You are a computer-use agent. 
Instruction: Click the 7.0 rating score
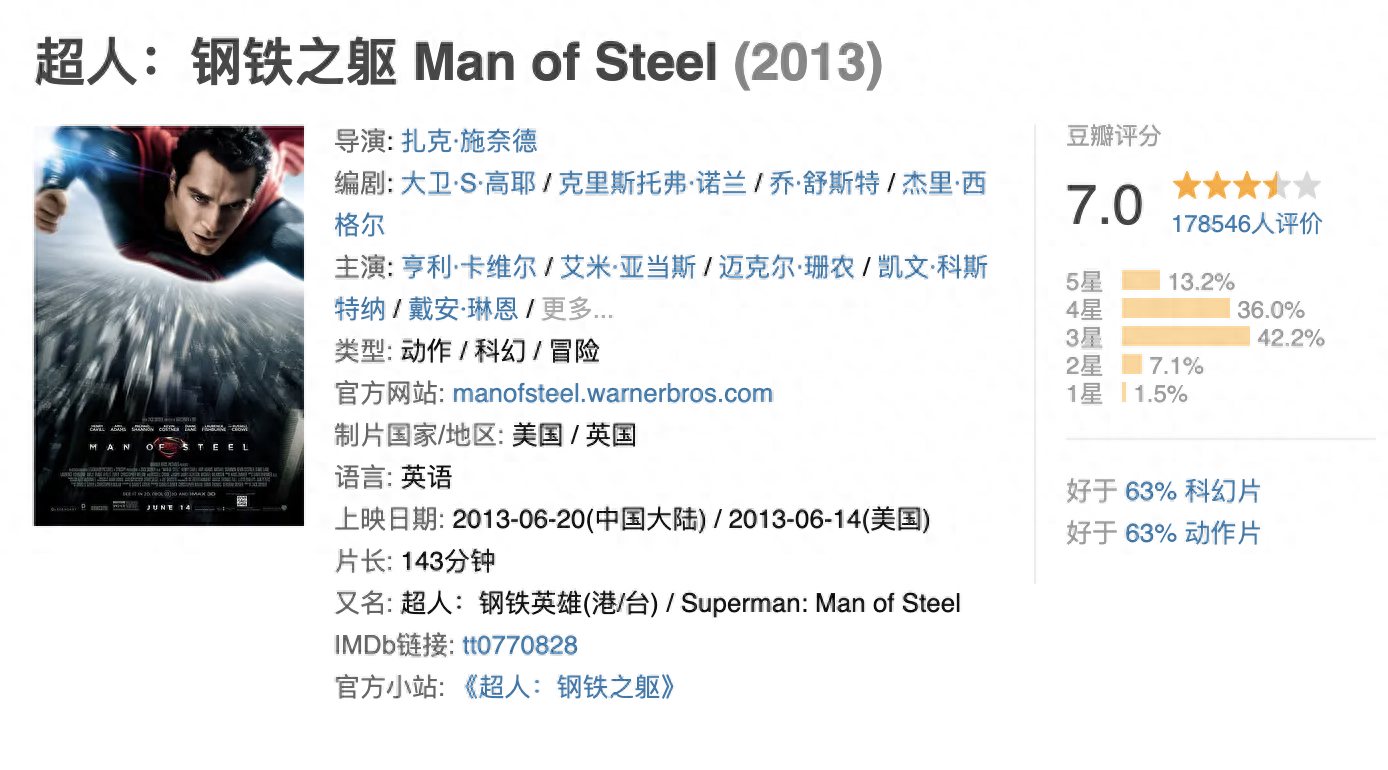point(1104,205)
